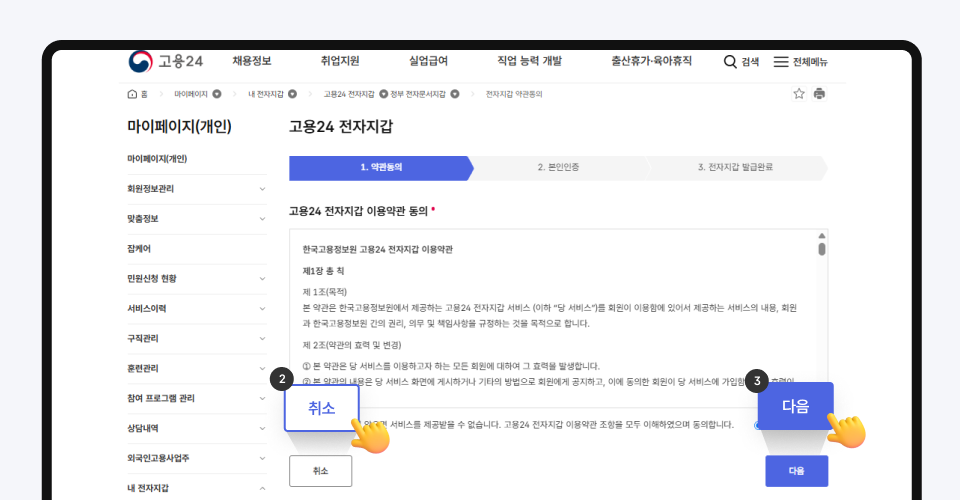Open the 실업급여 top menu
The height and width of the screenshot is (500, 960).
428,61
